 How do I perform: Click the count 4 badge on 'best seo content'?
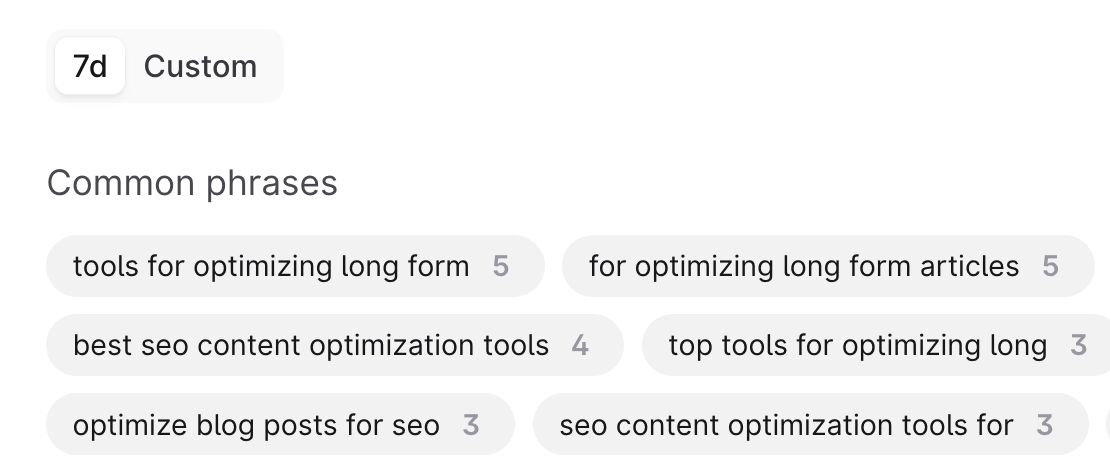[580, 346]
